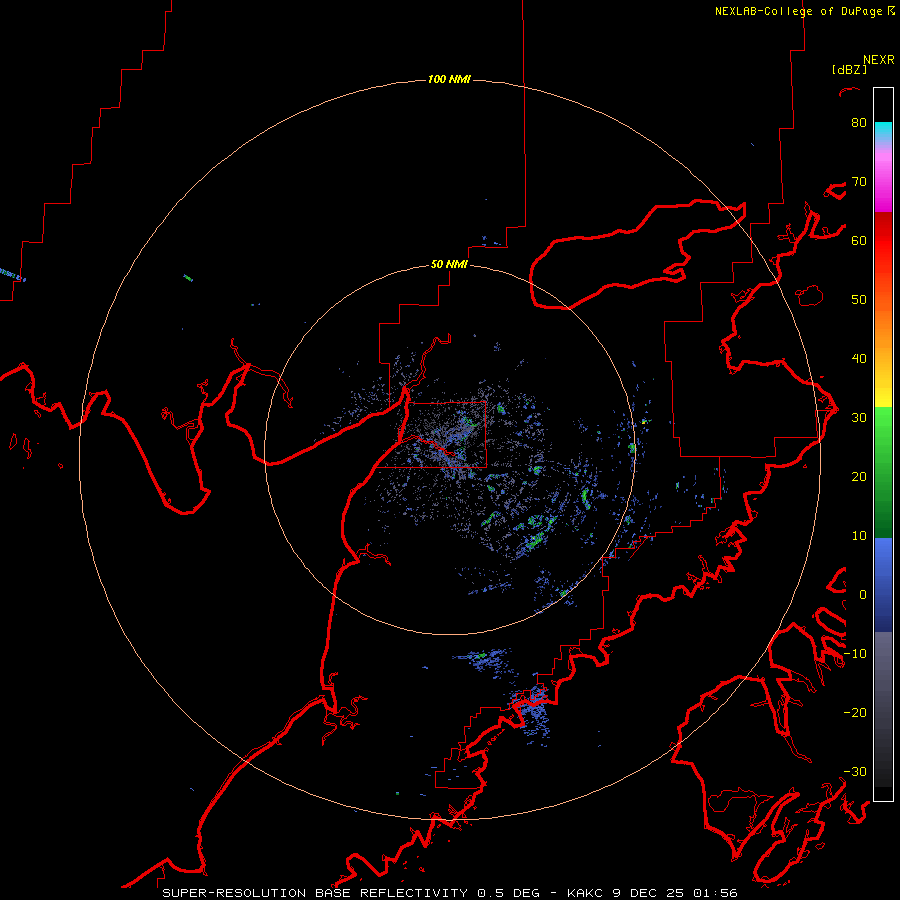The height and width of the screenshot is (900, 900).
Task: Click the cyan top segment of color bar
Action: point(883,131)
